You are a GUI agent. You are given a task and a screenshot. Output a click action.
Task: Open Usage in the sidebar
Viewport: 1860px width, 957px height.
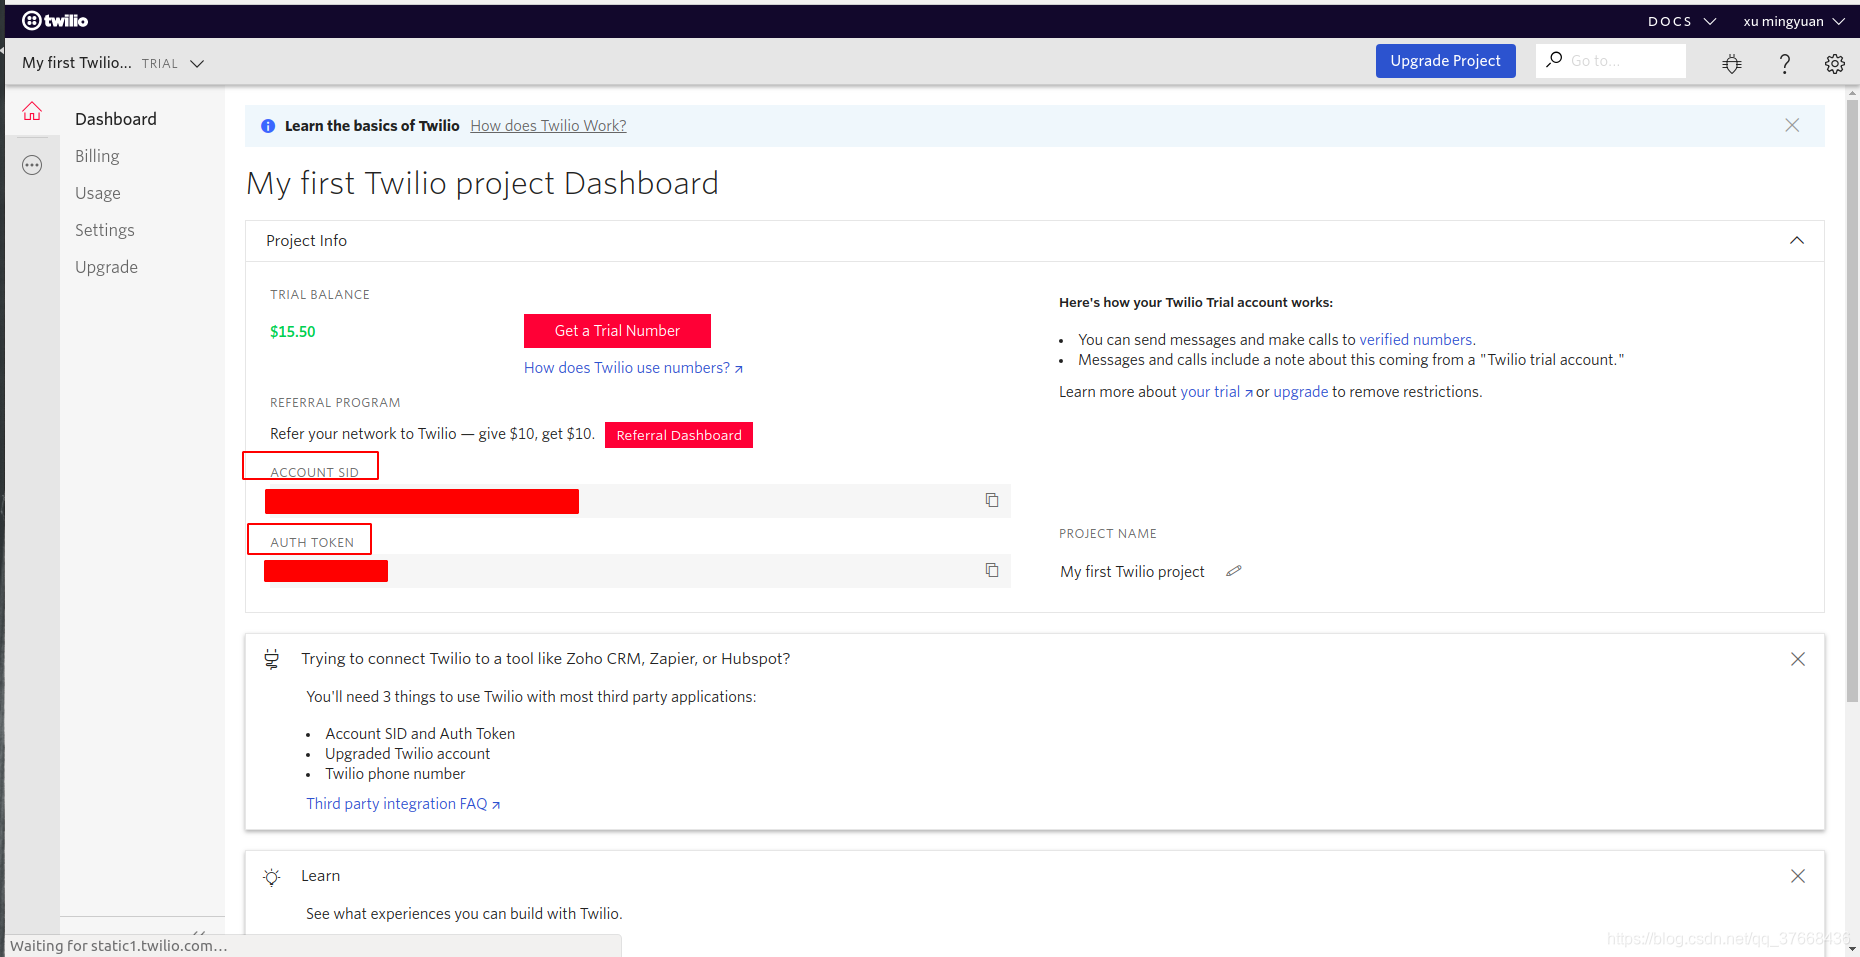coord(98,193)
